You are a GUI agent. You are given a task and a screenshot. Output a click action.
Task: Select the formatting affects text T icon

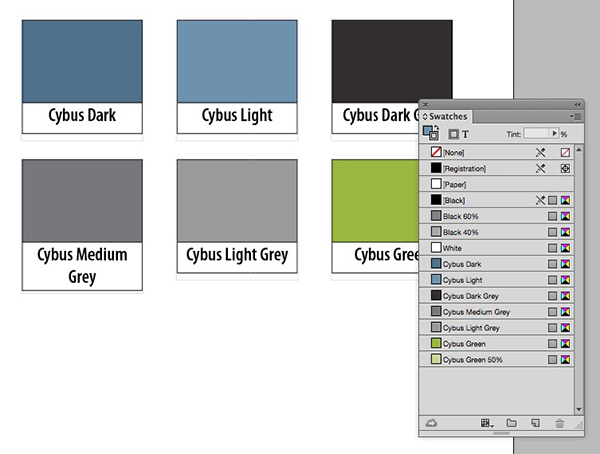465,134
